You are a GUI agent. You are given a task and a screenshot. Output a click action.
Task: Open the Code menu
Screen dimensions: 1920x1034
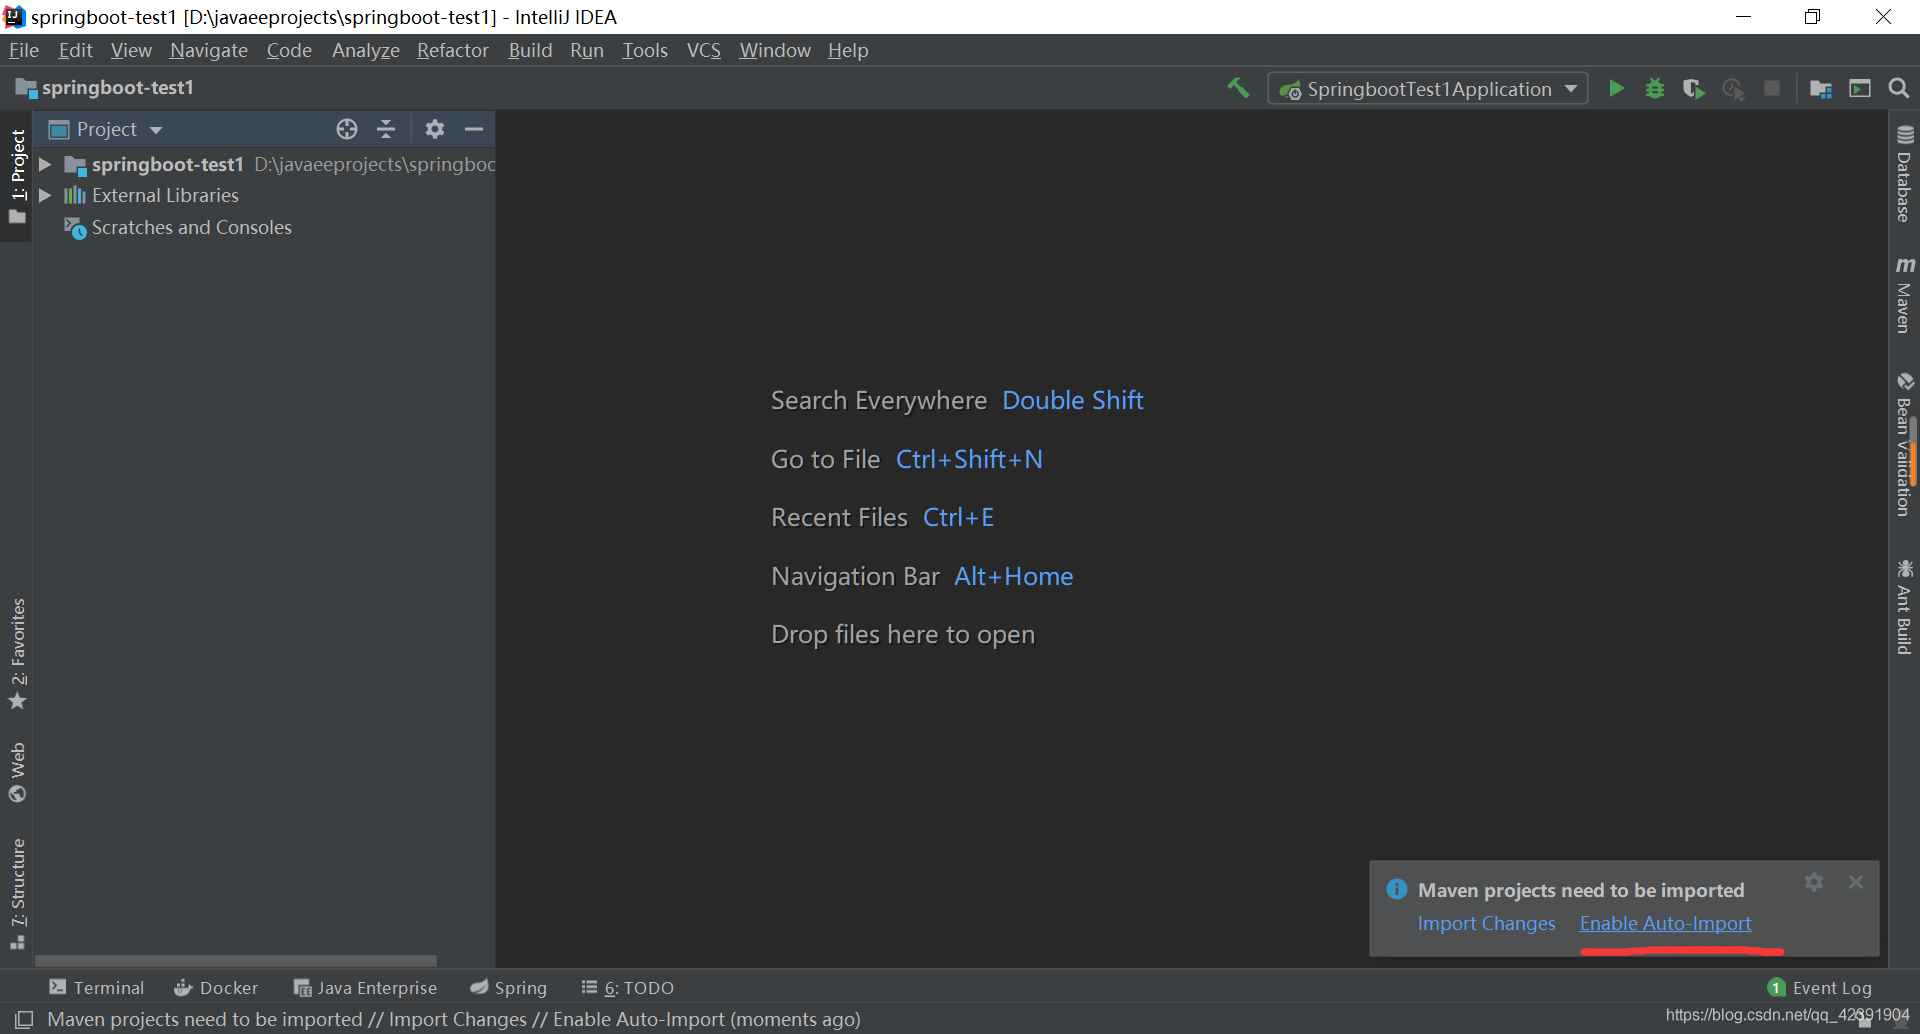tap(289, 50)
